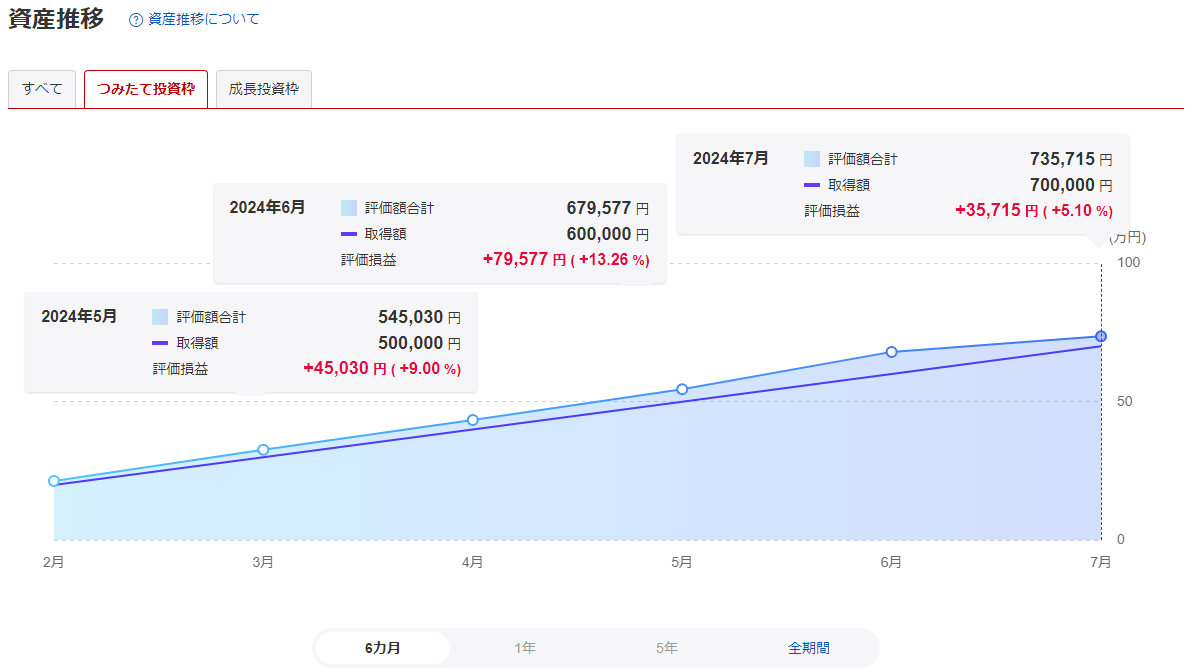This screenshot has height=670, width=1190.
Task: Select the 4月 data point circle on chart
Action: pyautogui.click(x=473, y=420)
